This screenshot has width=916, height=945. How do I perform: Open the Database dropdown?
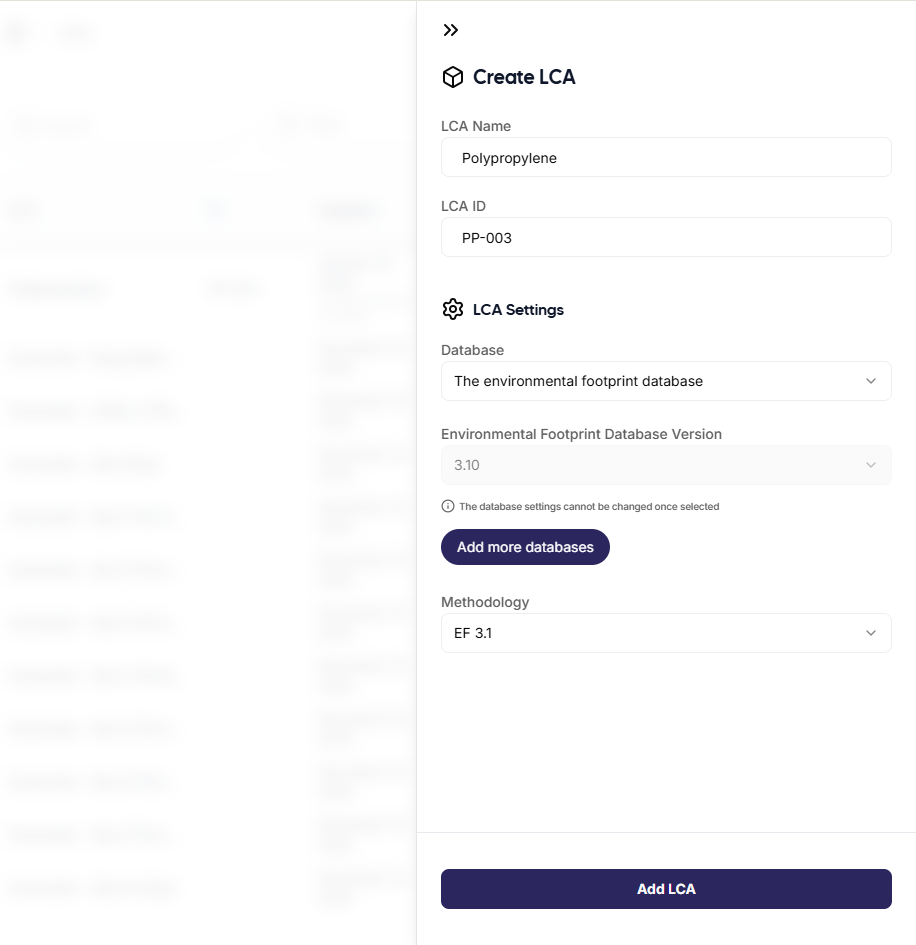point(666,381)
